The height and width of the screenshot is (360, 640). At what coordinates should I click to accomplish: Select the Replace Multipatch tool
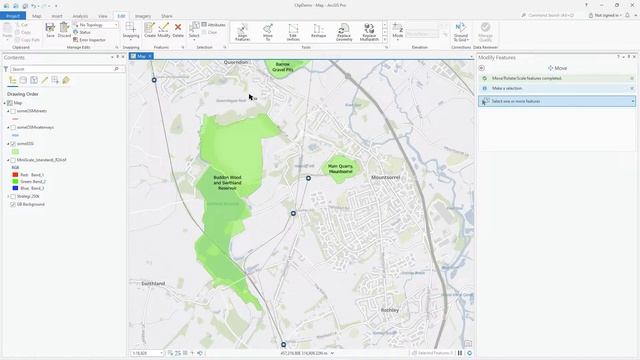tap(369, 32)
